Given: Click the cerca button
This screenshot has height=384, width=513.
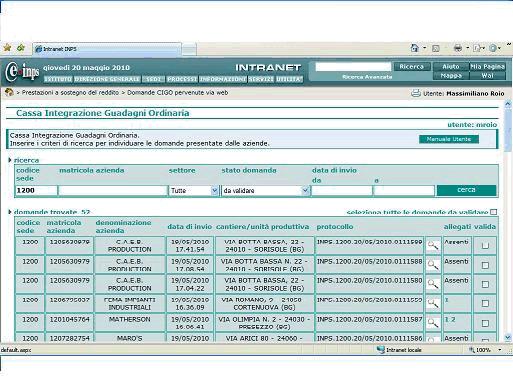Looking at the screenshot, I should (466, 190).
